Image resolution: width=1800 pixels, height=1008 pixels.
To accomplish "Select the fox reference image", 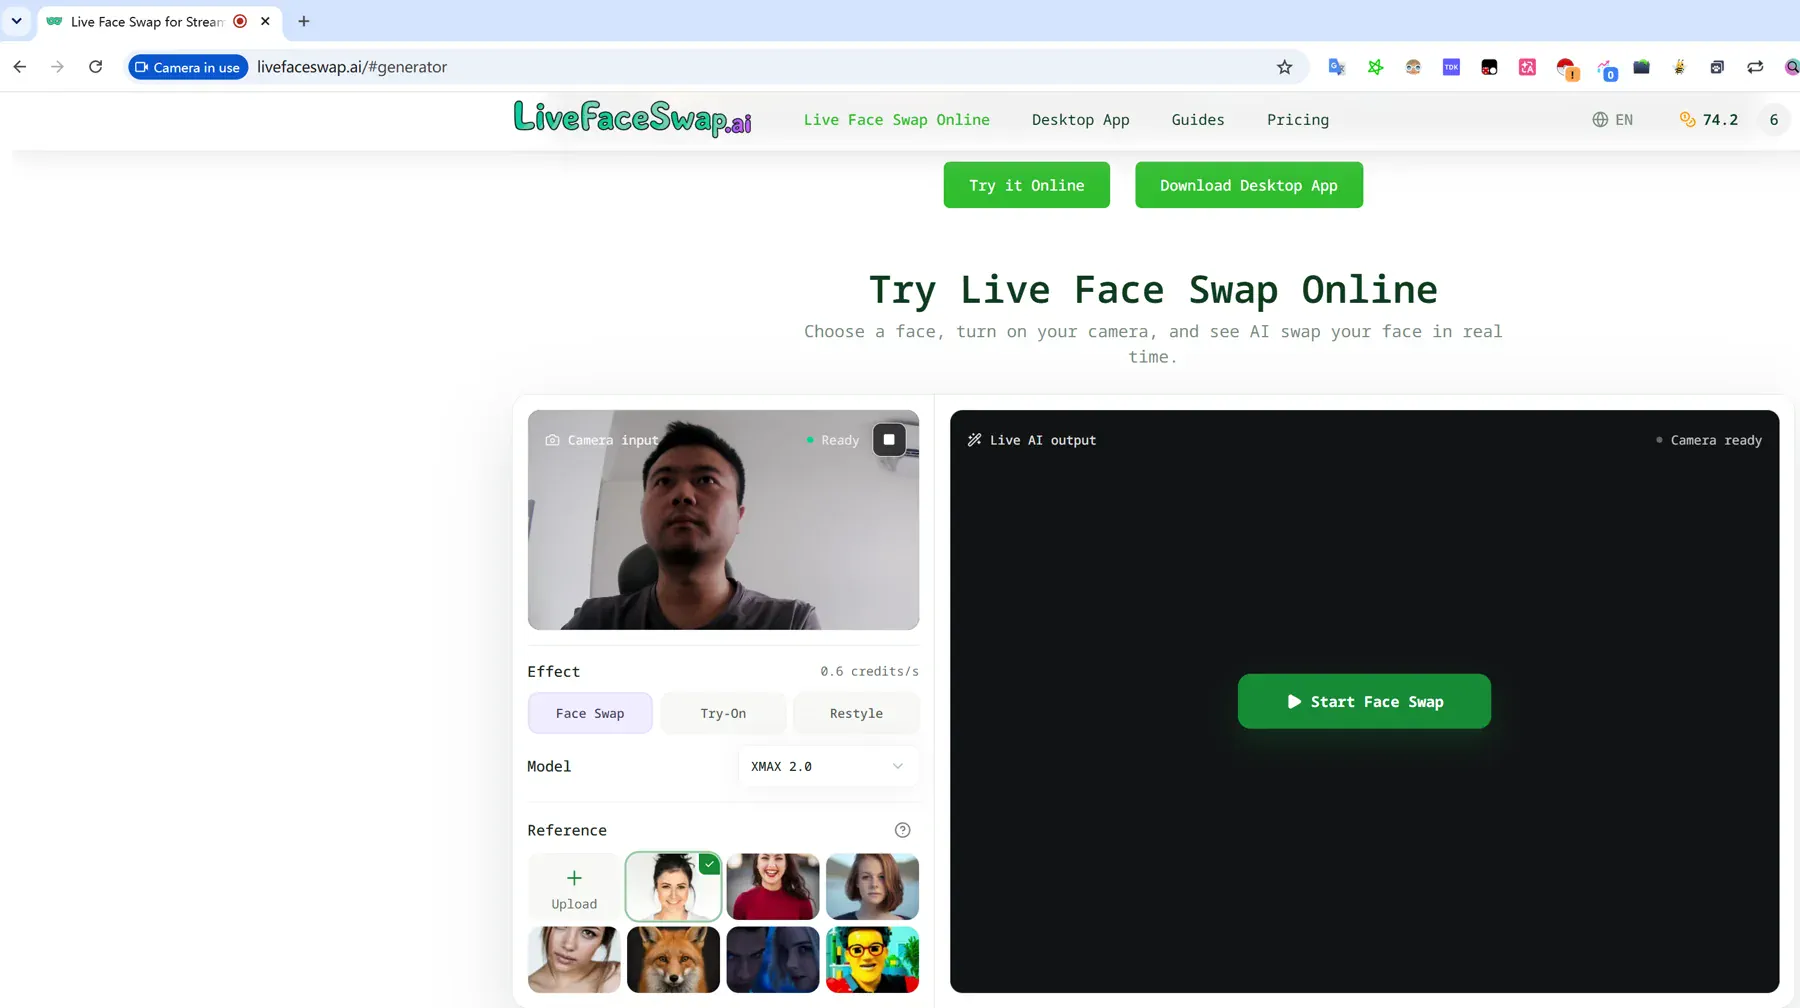I will (x=673, y=960).
